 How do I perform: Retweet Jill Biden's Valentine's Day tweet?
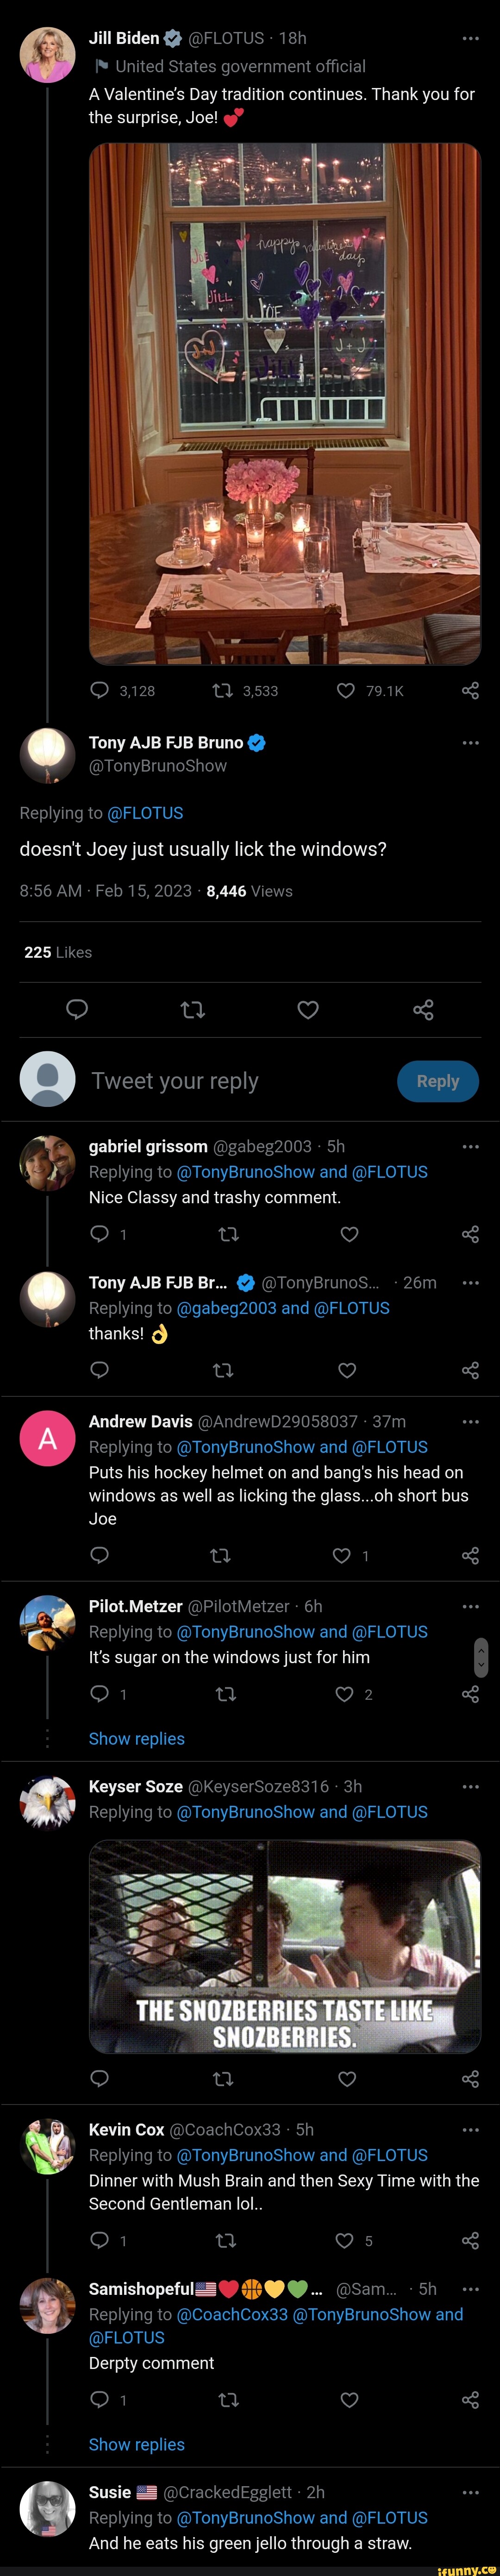pos(223,690)
